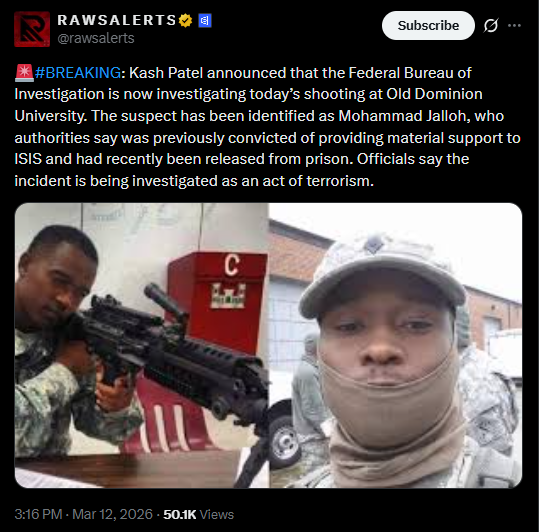The height and width of the screenshot is (532, 539).
Task: View the 50.1K Views analytics
Action: tap(198, 514)
